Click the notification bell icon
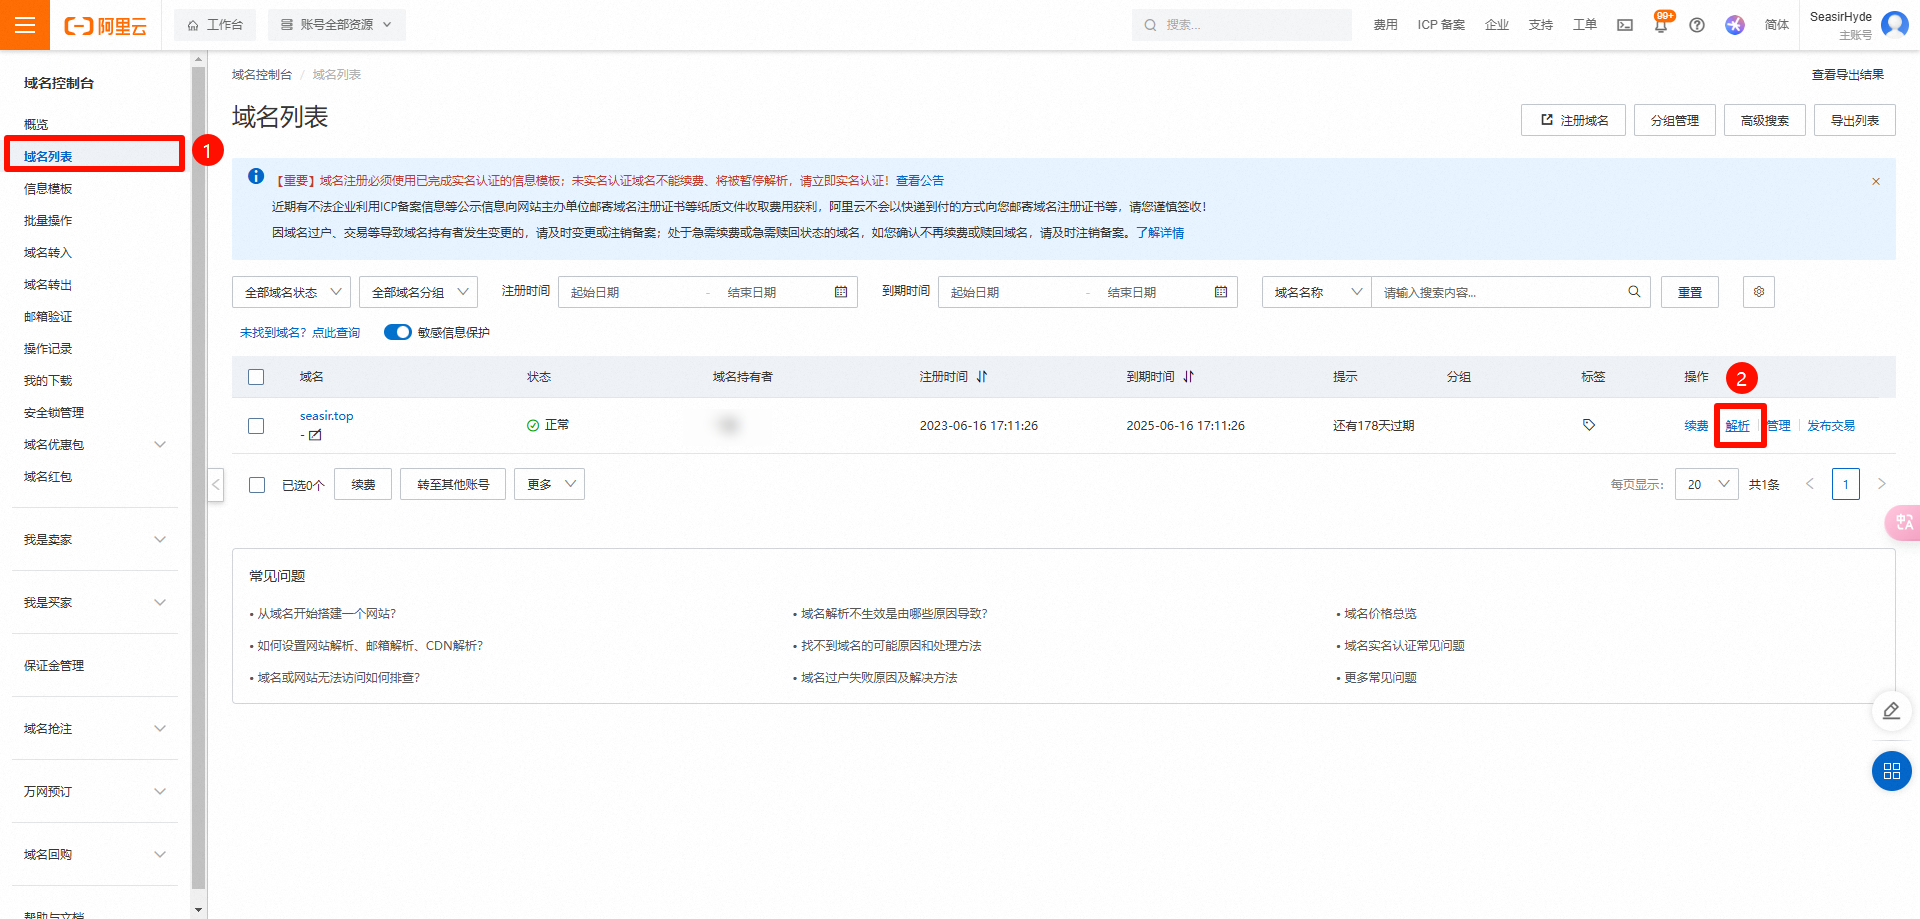This screenshot has width=1920, height=919. (1660, 26)
